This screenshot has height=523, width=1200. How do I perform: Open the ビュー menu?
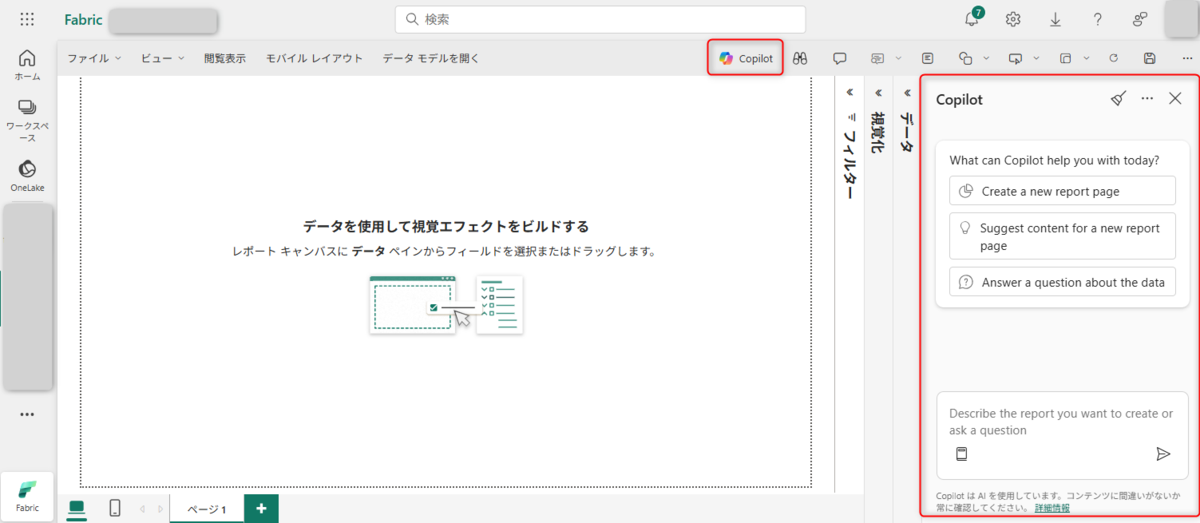pyautogui.click(x=162, y=58)
